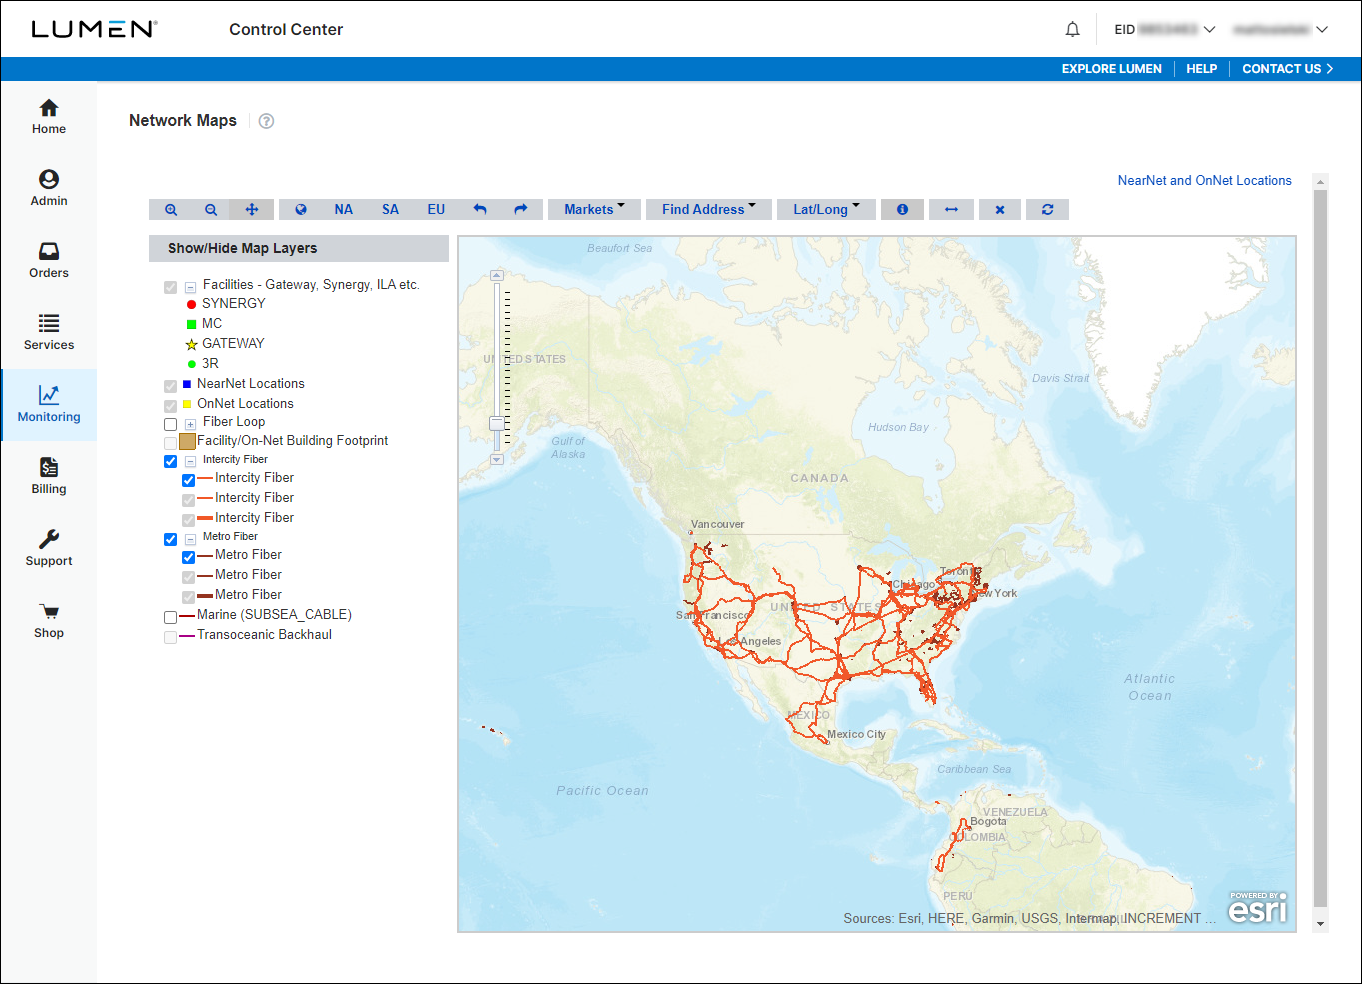Screen dimensions: 1362x984
Task: Click page scrollbar down arrow
Action: point(1321,924)
